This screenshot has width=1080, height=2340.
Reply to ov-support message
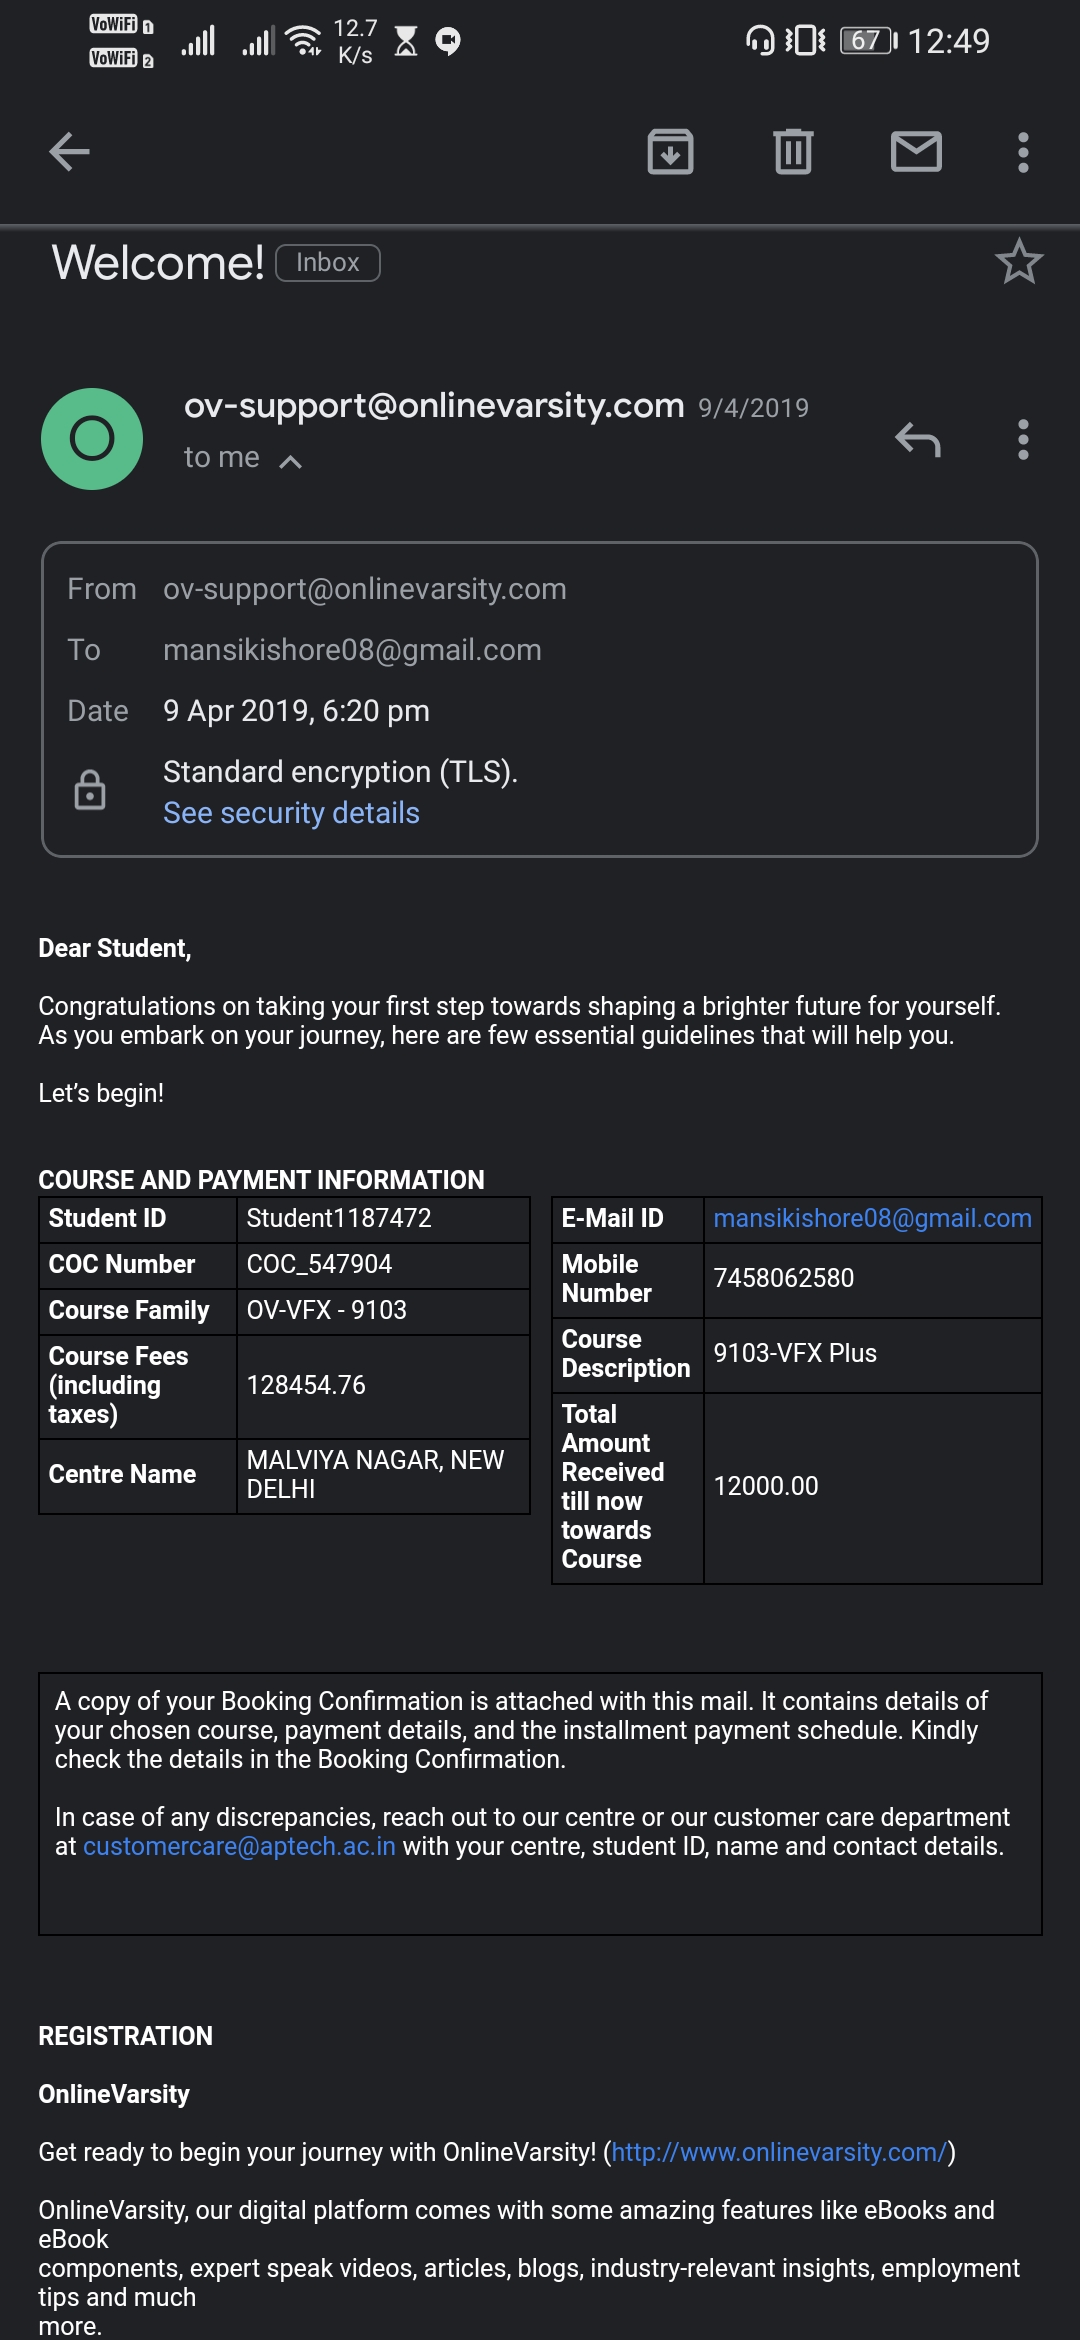pyautogui.click(x=918, y=439)
